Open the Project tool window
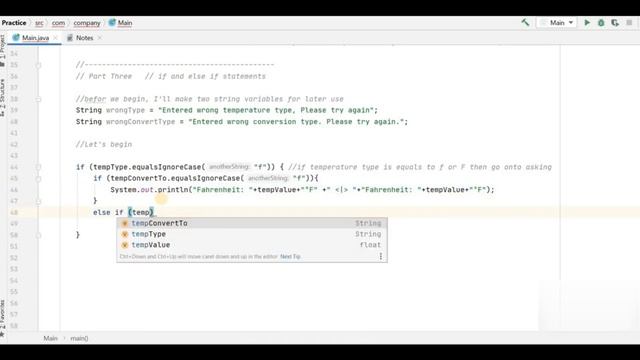Viewport: 640px width, 360px height. coord(3,51)
